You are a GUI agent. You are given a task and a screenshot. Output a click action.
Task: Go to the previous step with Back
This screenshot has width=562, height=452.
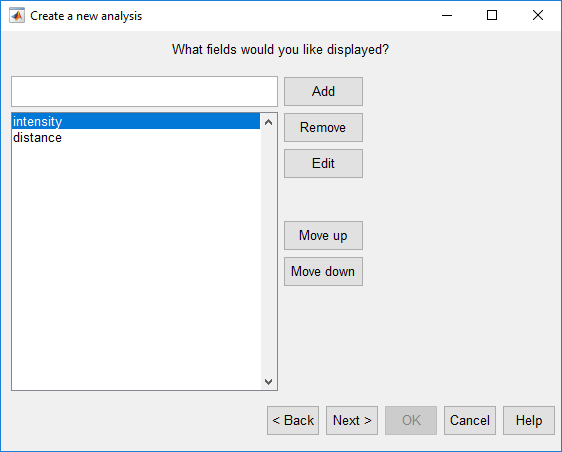pos(293,420)
